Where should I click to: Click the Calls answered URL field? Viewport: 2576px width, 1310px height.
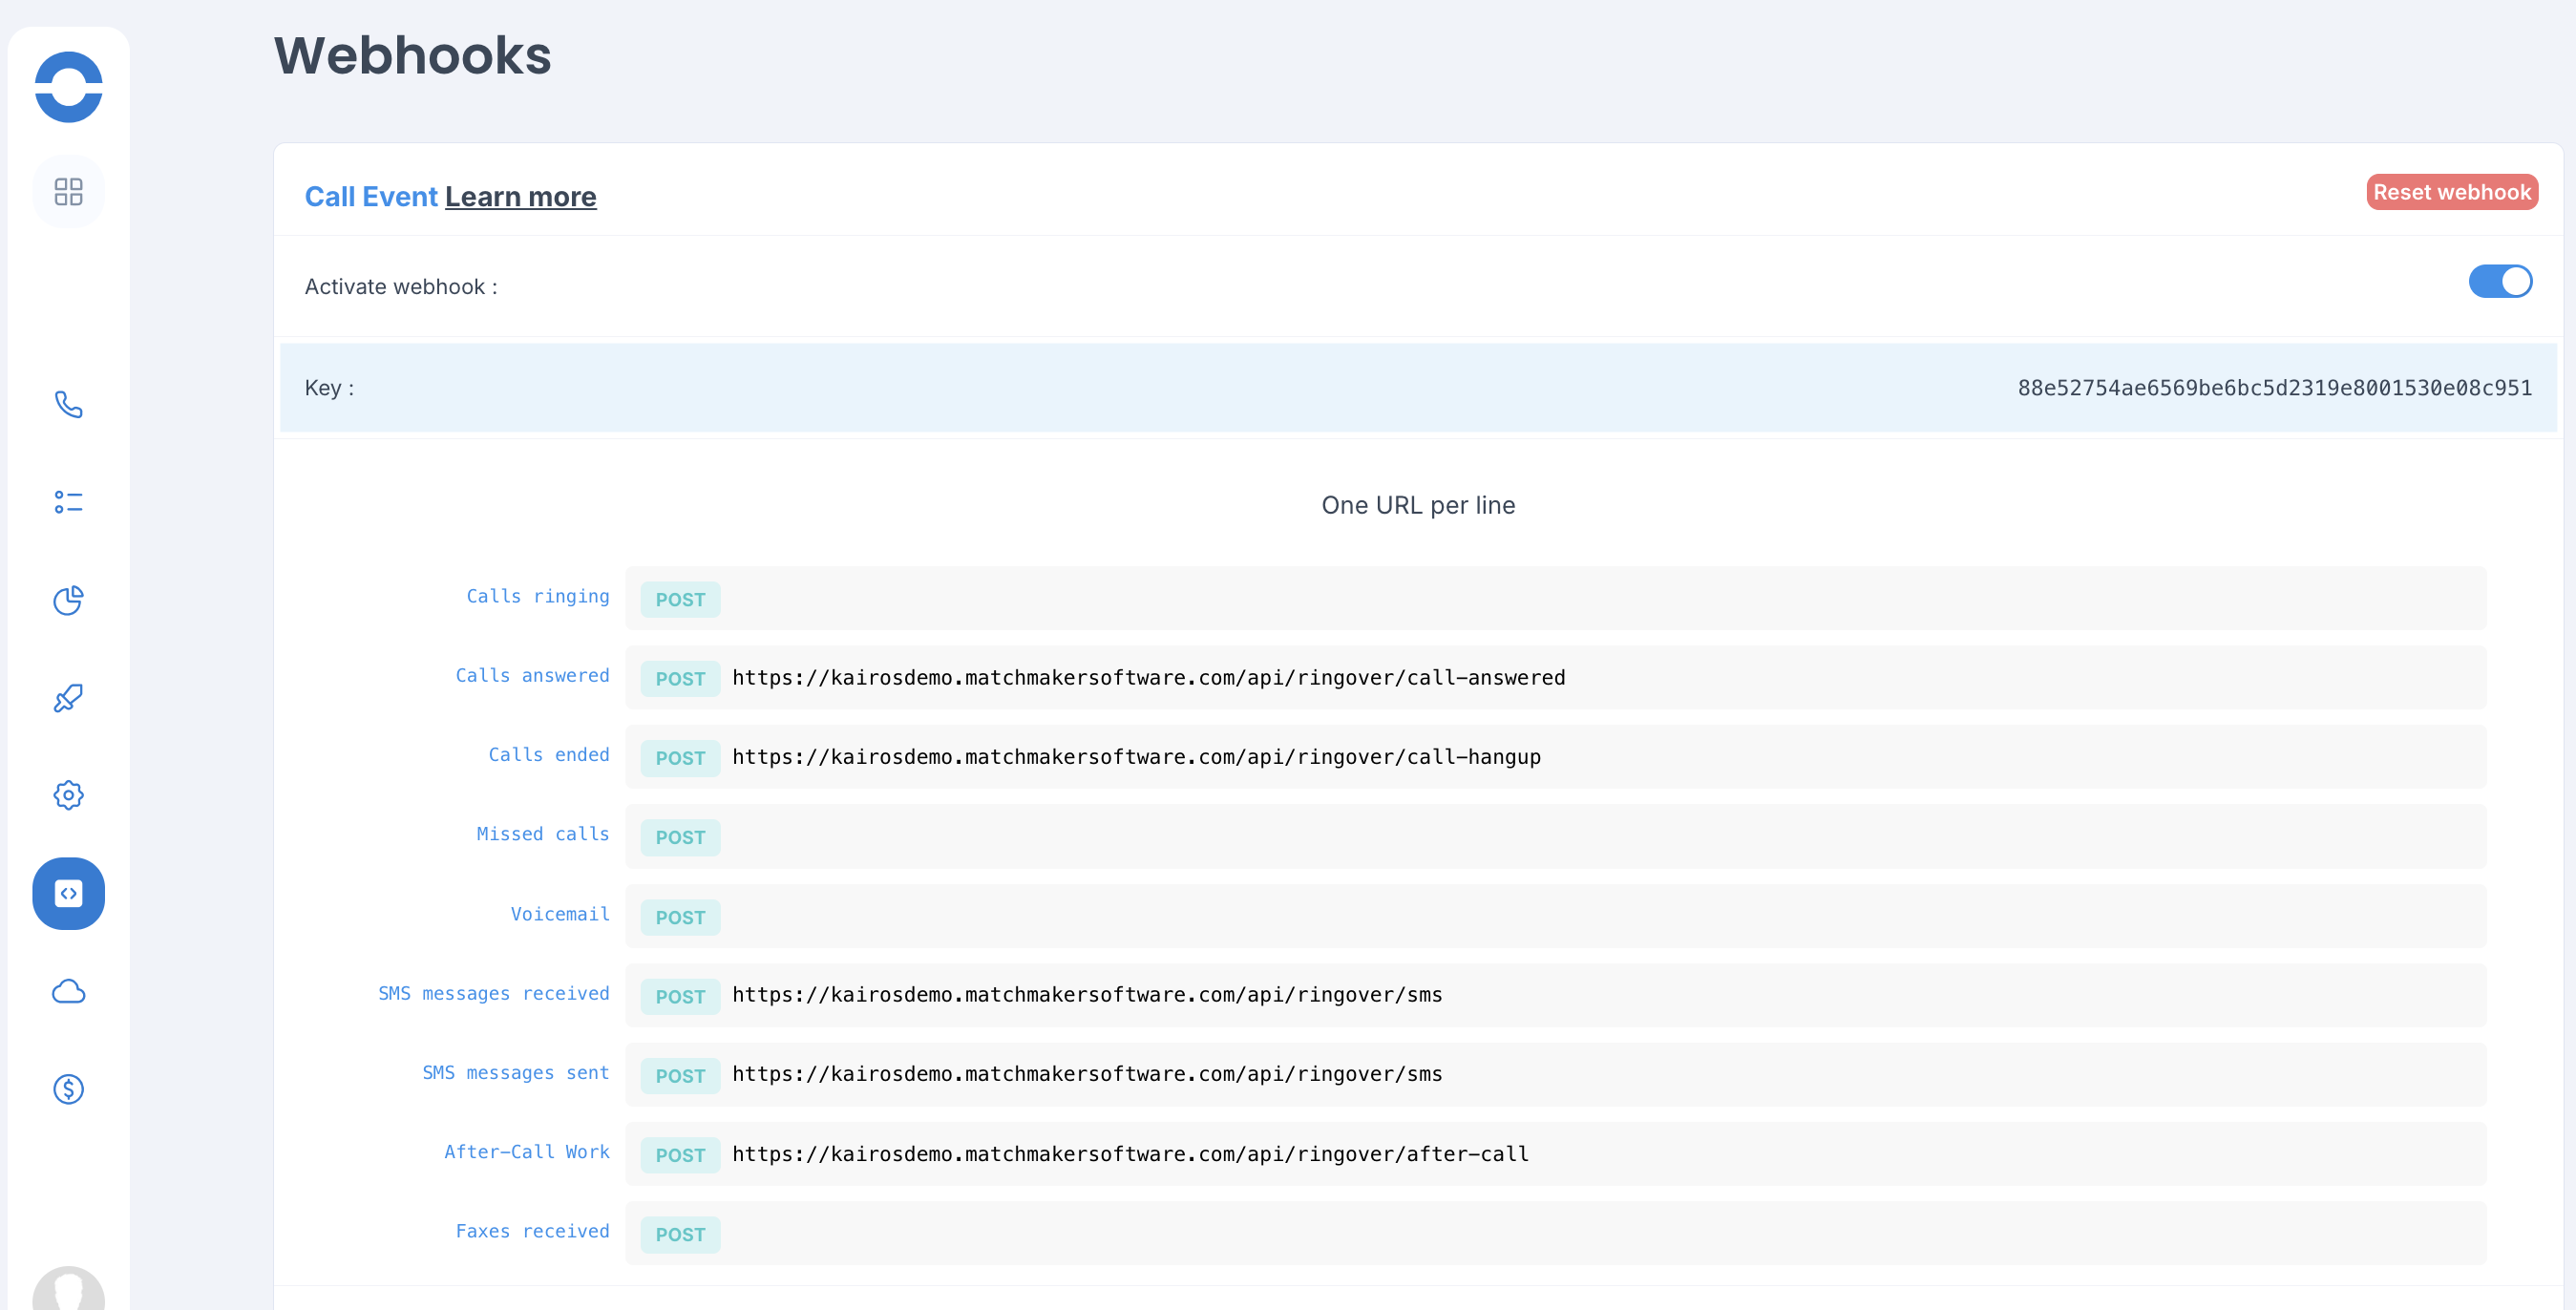(1555, 678)
